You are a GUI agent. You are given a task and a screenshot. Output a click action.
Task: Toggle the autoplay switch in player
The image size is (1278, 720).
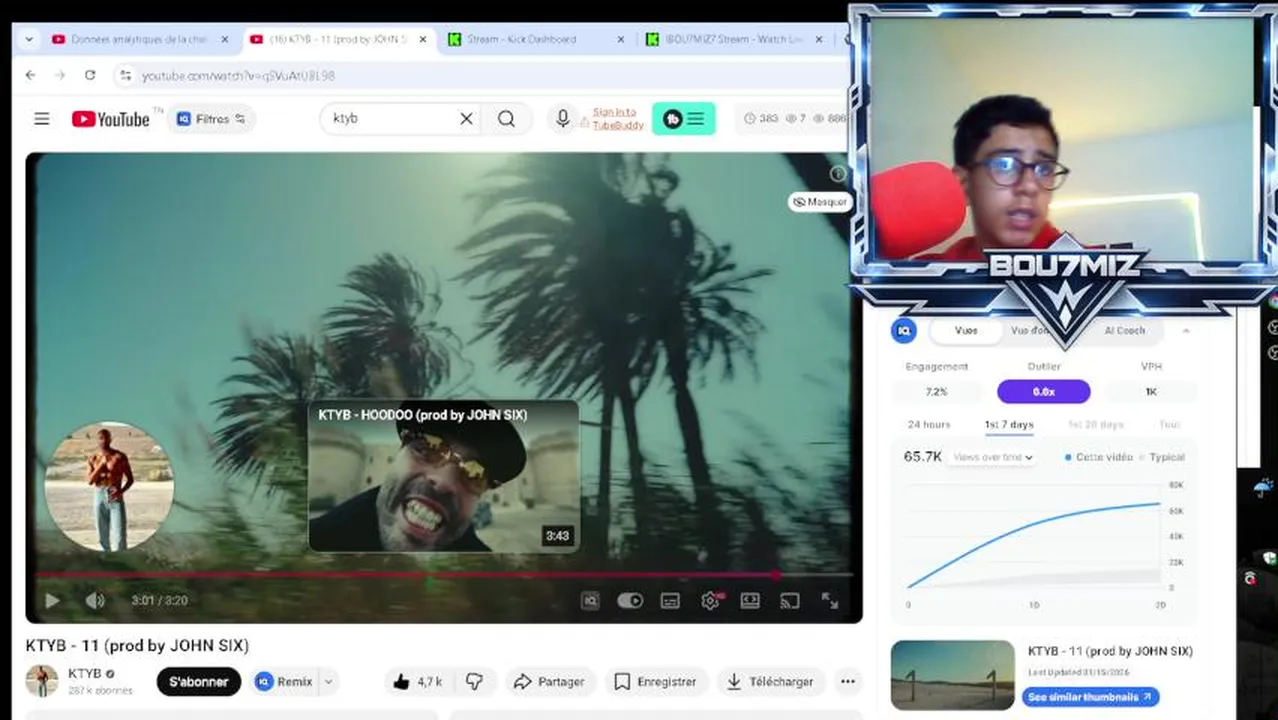[630, 601]
